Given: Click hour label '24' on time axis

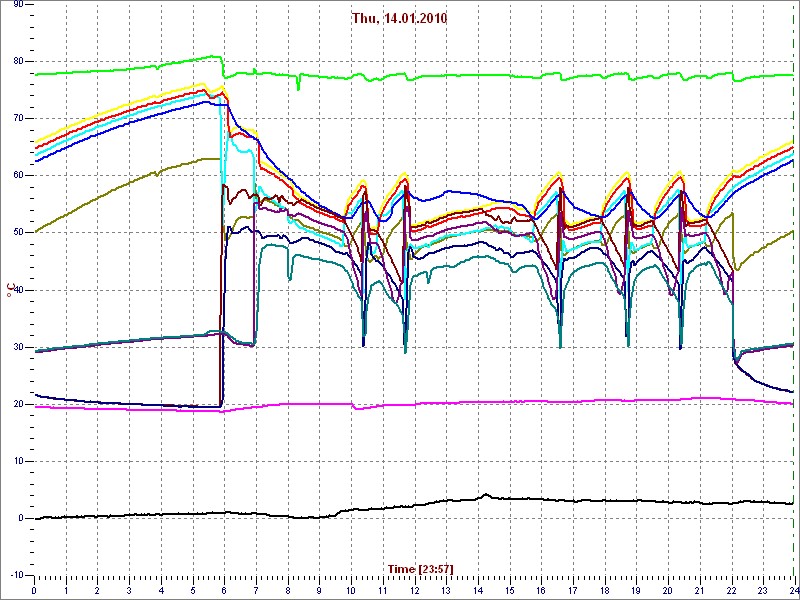Looking at the screenshot, I should coord(793,590).
